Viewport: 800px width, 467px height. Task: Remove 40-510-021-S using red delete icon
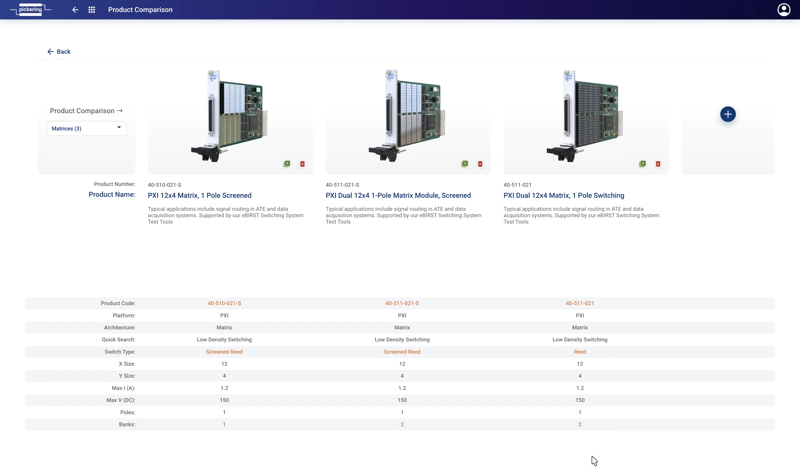click(302, 164)
